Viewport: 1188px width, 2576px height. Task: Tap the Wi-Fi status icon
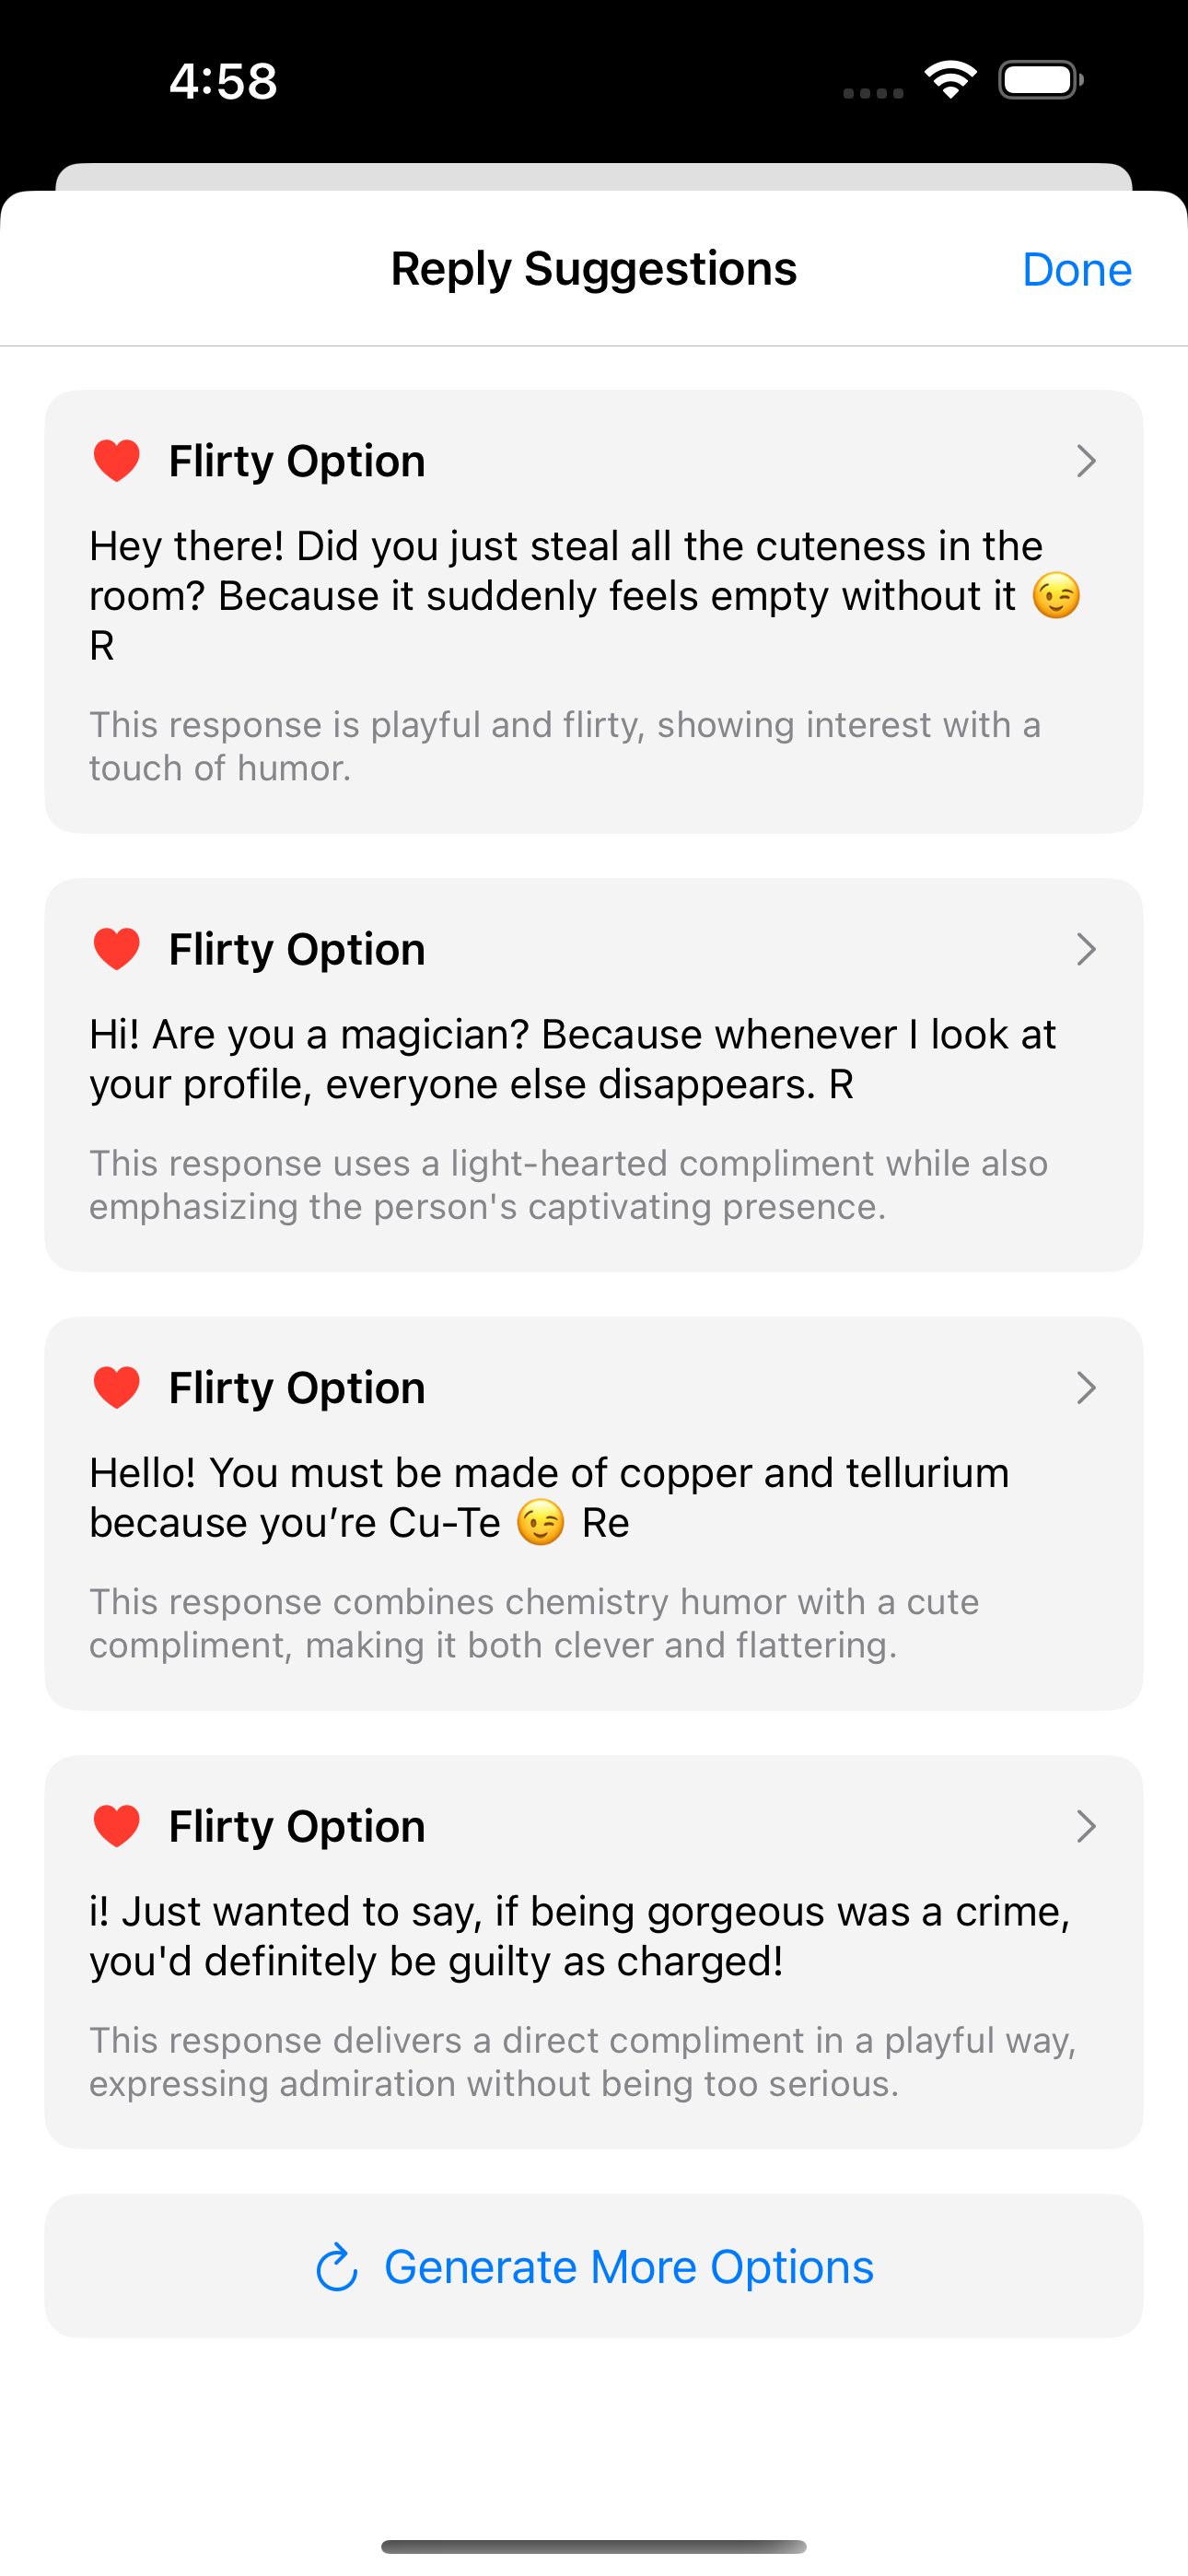[x=950, y=80]
